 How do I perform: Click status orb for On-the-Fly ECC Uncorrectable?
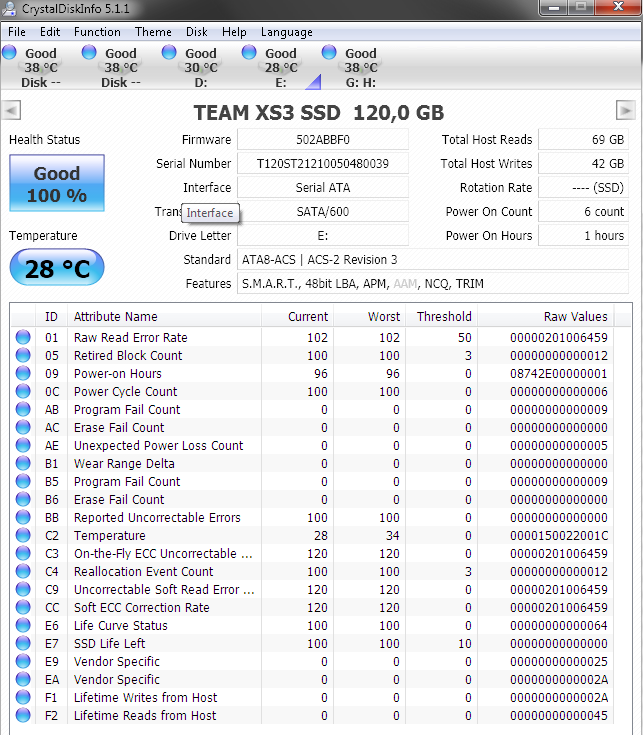point(23,553)
